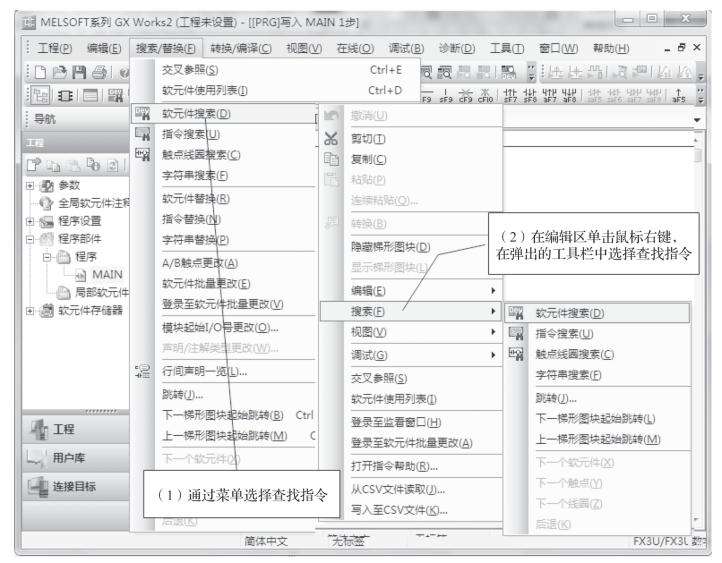
Task: Select 下一梯形图块起始跳转(L) in submenu
Action: [597, 418]
